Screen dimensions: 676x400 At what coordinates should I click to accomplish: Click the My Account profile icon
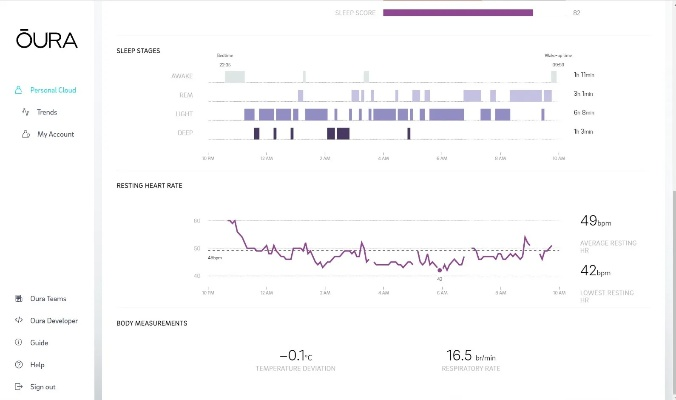[24, 134]
